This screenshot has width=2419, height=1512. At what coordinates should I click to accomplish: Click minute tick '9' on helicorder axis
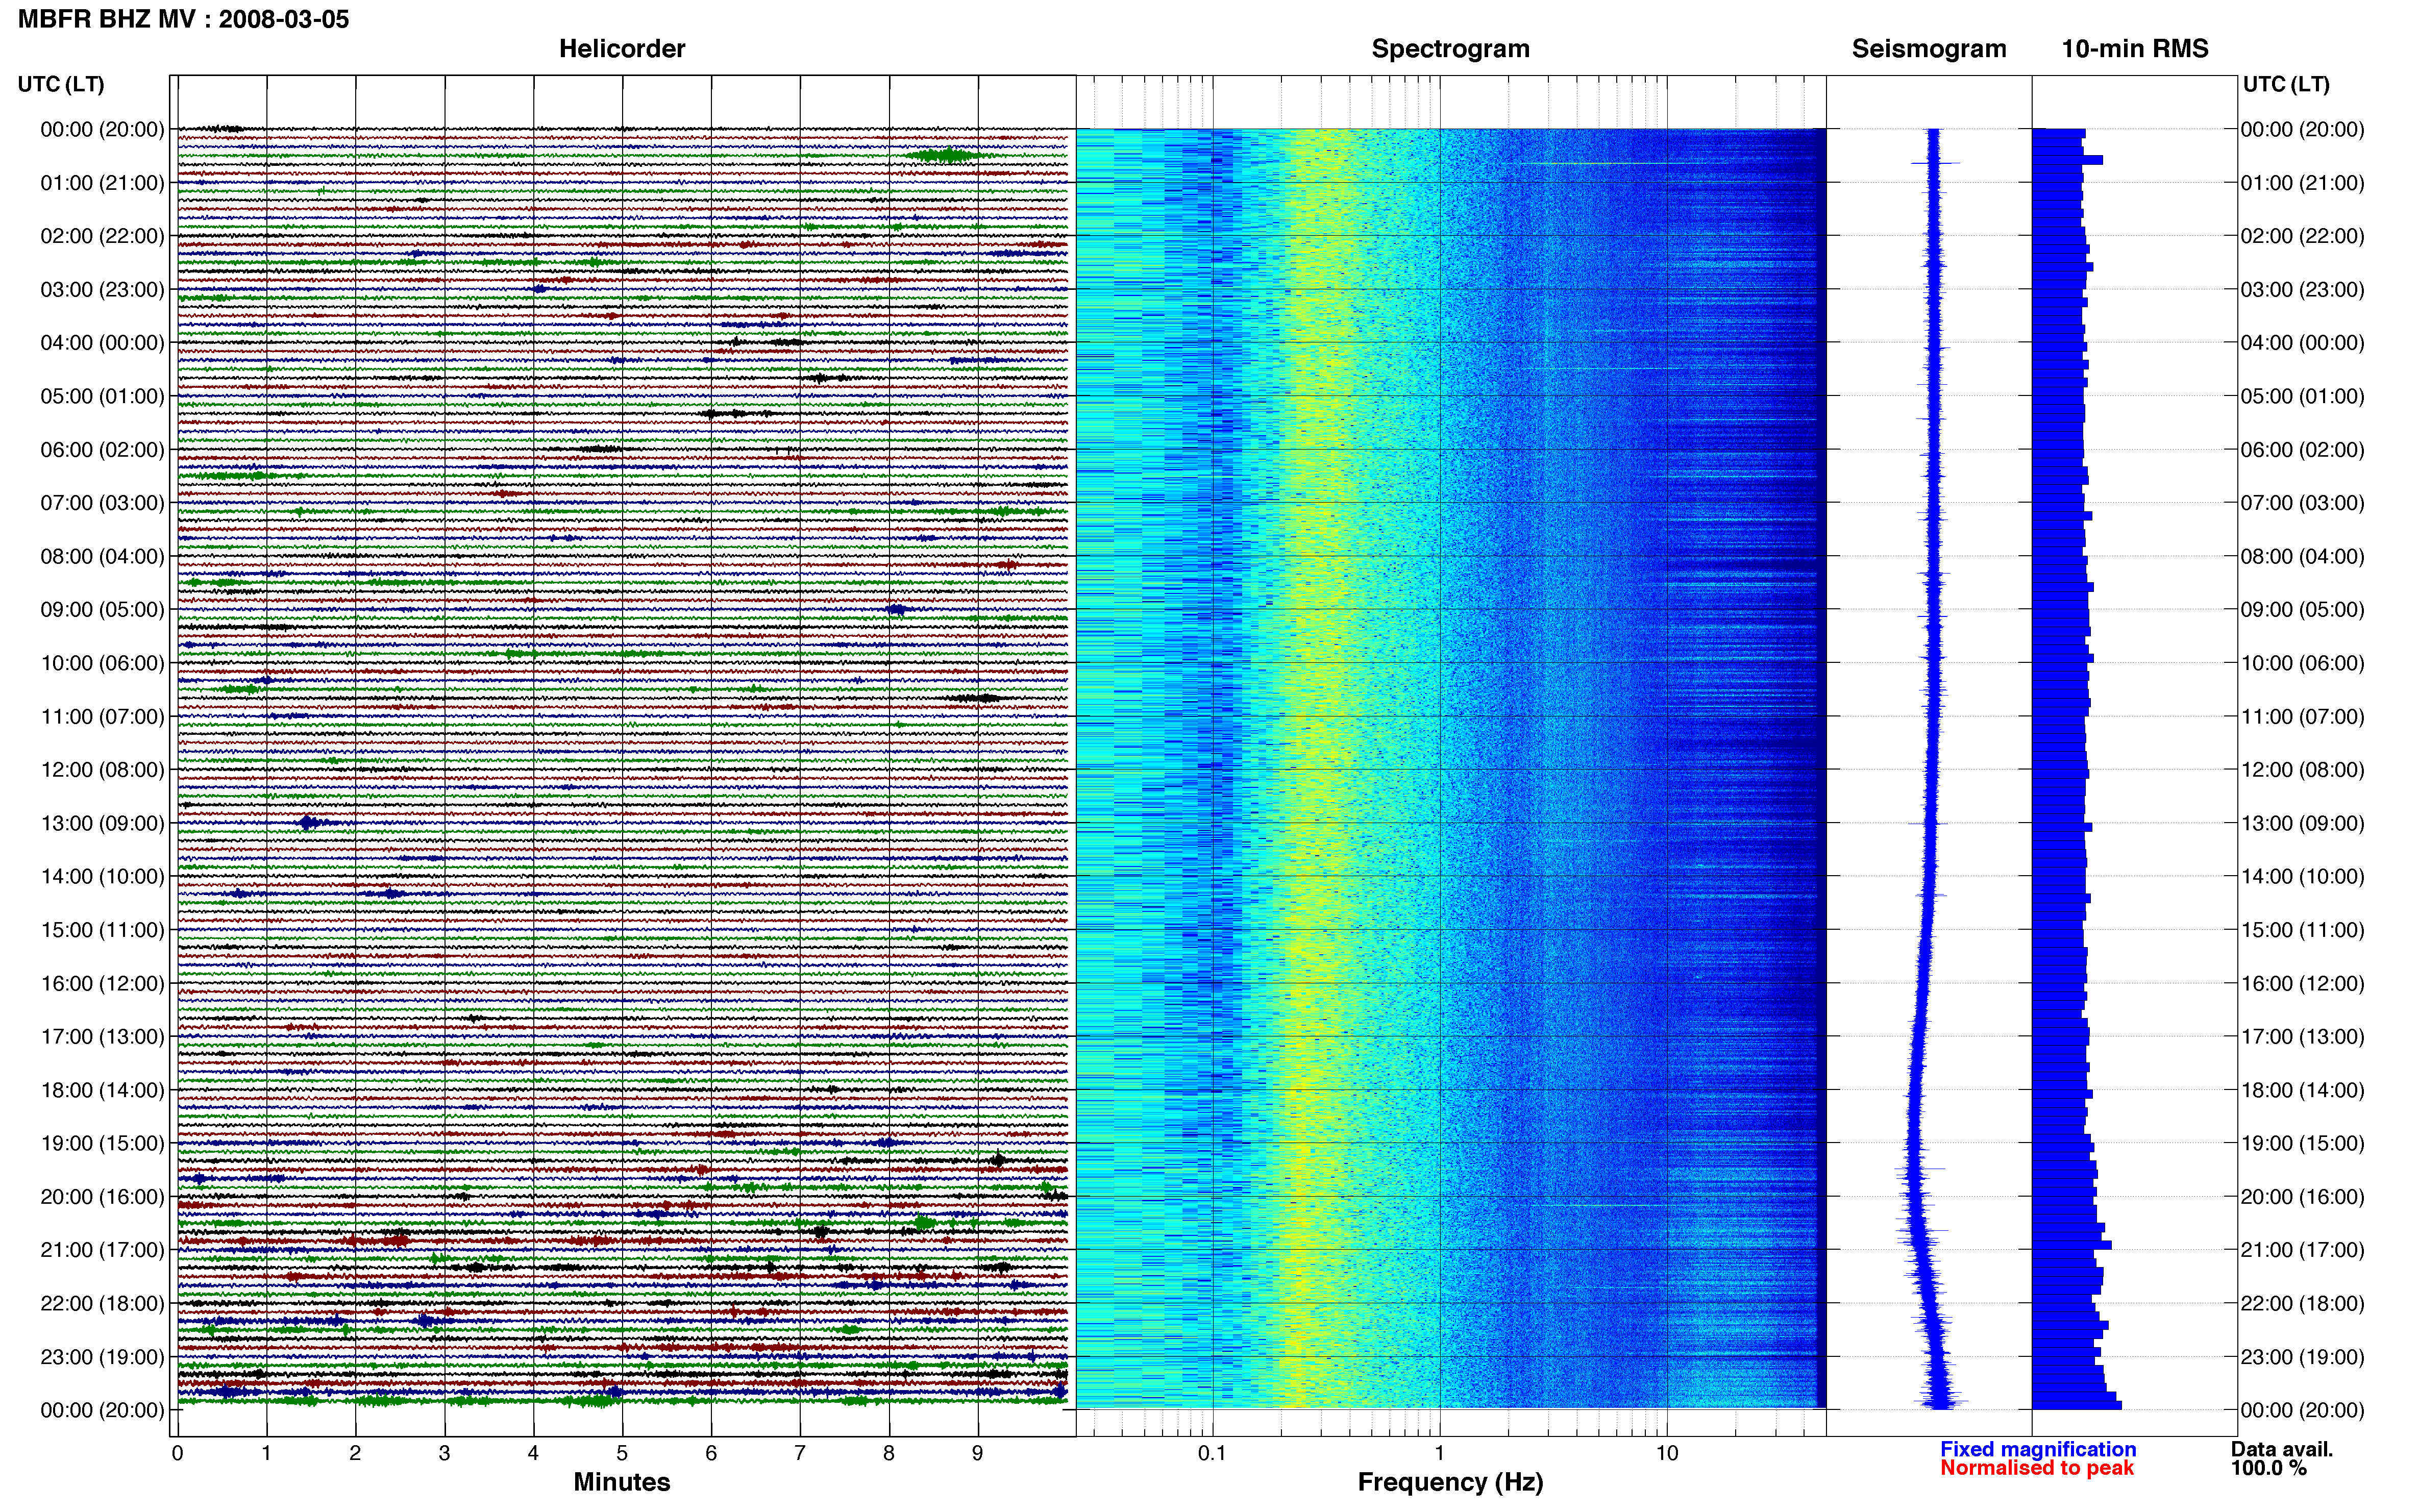978,1453
